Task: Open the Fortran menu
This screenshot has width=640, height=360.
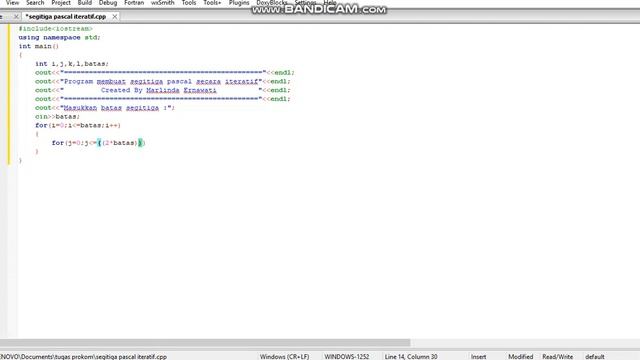Action: pos(134,3)
